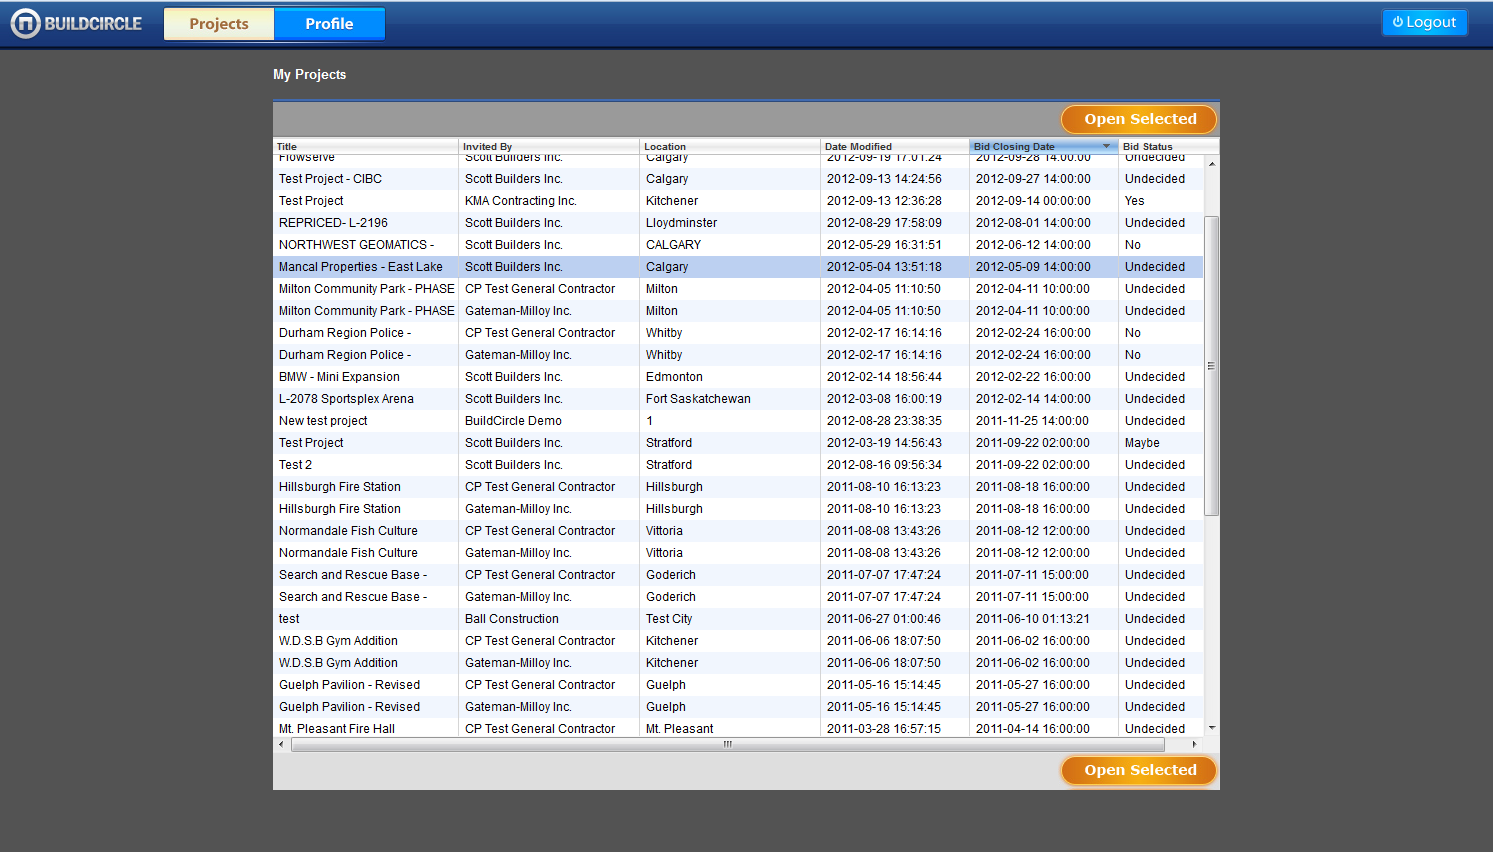Click the vertical scrollbar down arrow

1212,728
